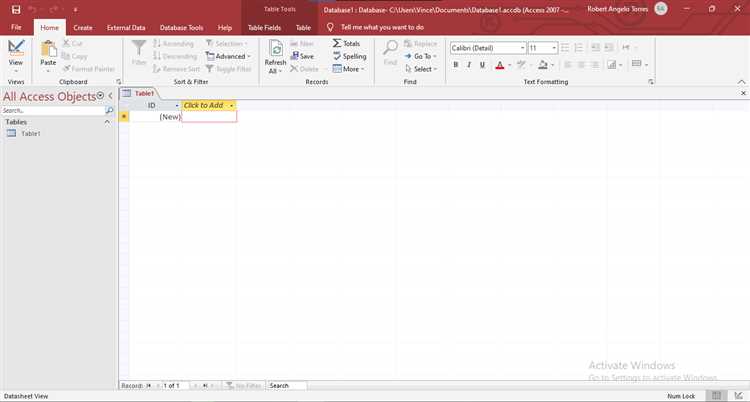
Task: Click Refresh All in Records group
Action: click(275, 56)
